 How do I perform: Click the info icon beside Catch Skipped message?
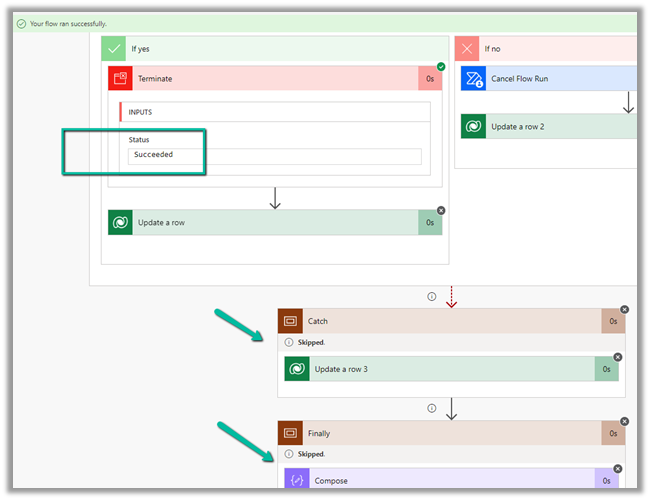[x=289, y=342]
